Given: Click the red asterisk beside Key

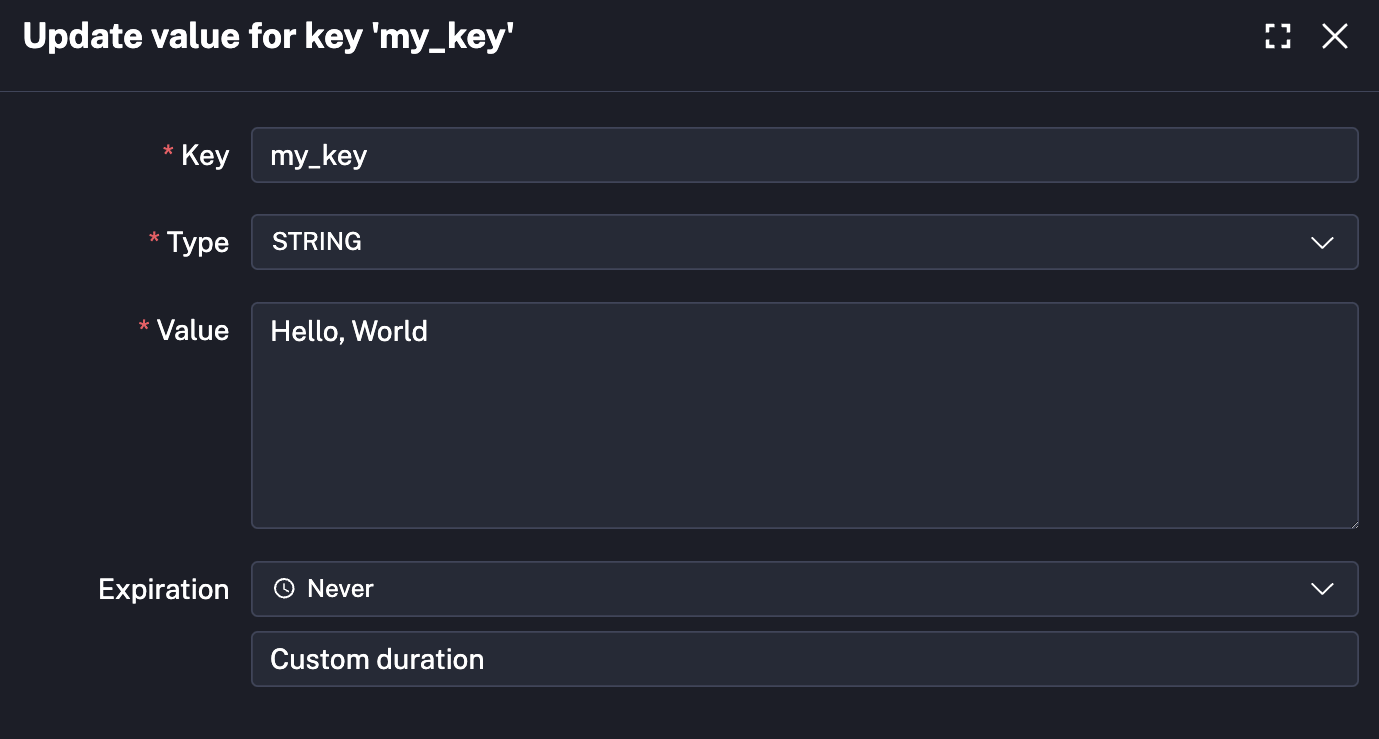Looking at the screenshot, I should [167, 153].
